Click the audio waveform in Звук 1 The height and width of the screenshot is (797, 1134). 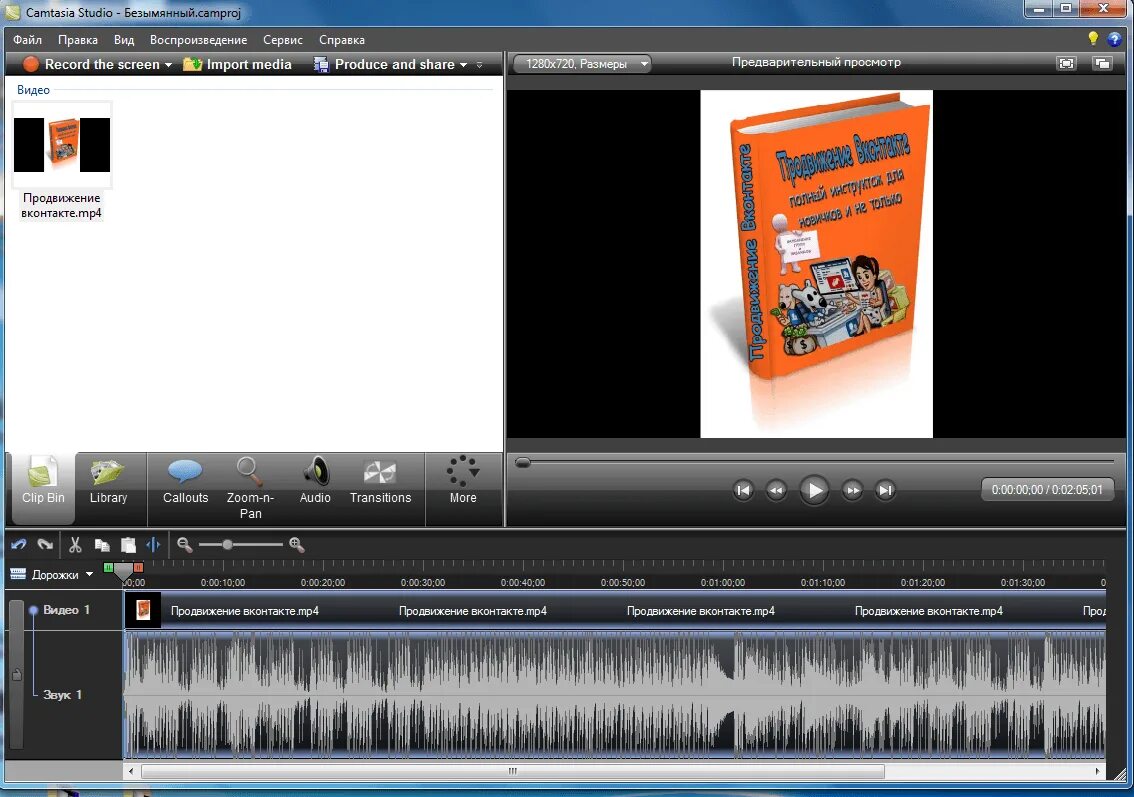click(x=615, y=694)
